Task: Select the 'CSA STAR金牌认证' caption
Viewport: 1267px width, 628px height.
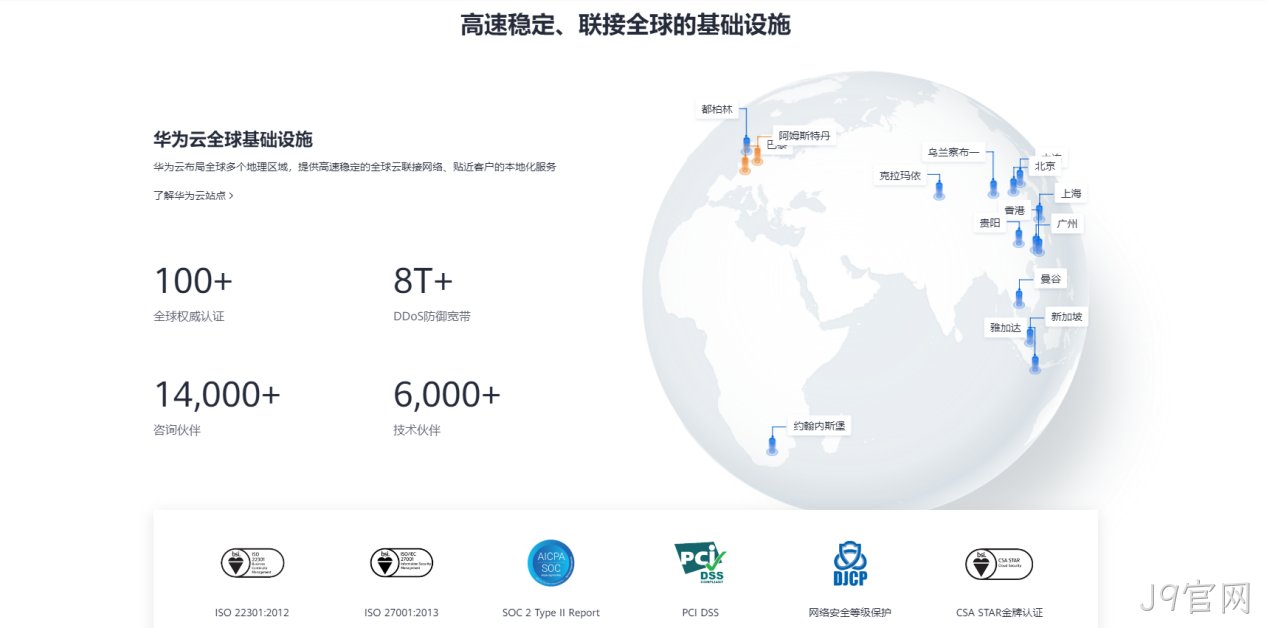Action: point(999,612)
